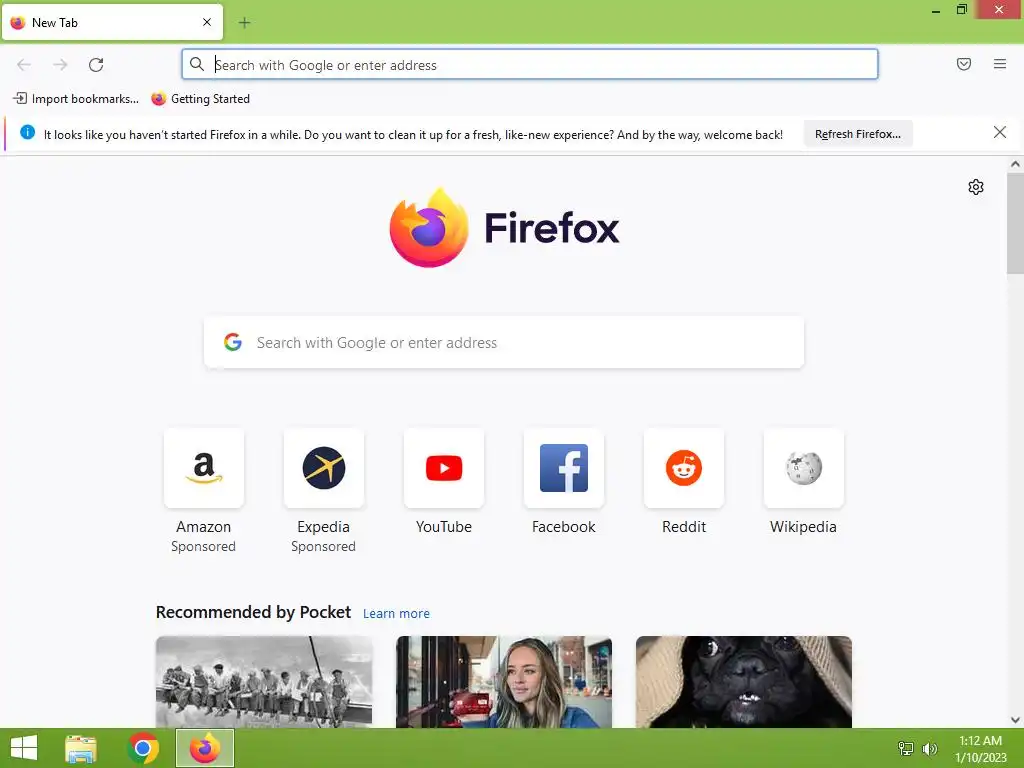This screenshot has width=1024, height=768.
Task: Go forward using the forward arrow
Action: 60,65
